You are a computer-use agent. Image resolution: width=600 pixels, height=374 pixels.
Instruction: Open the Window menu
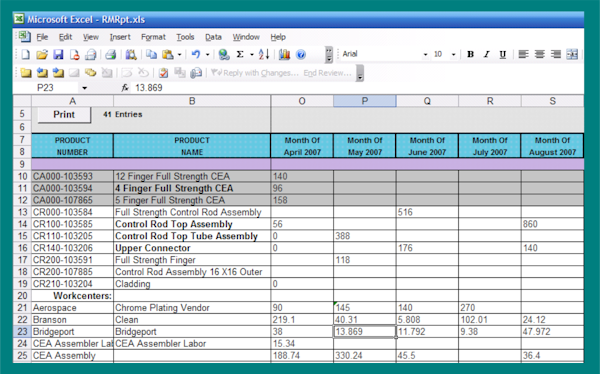click(x=246, y=37)
